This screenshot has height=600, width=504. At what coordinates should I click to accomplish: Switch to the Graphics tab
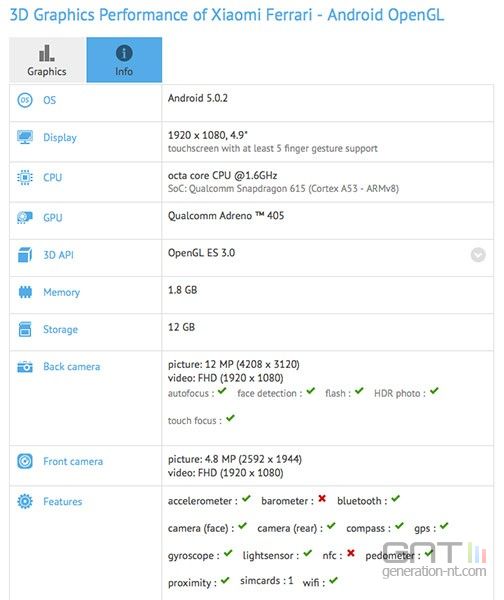(x=47, y=60)
